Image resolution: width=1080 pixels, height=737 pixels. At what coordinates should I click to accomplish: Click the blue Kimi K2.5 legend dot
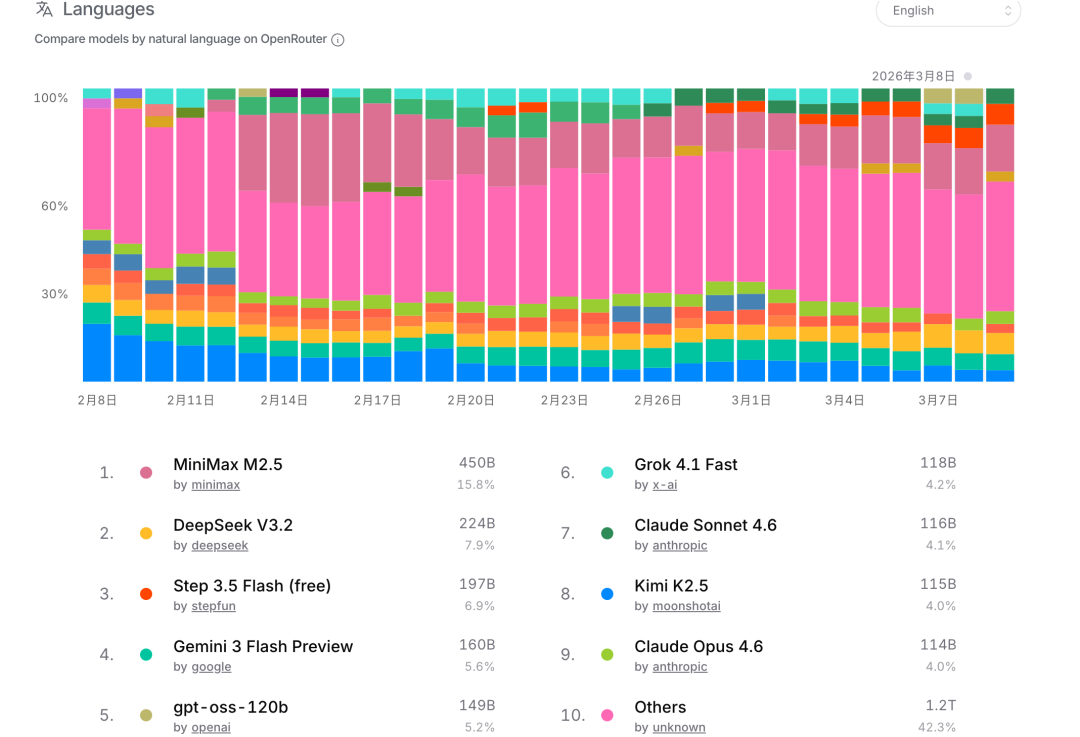click(x=607, y=594)
